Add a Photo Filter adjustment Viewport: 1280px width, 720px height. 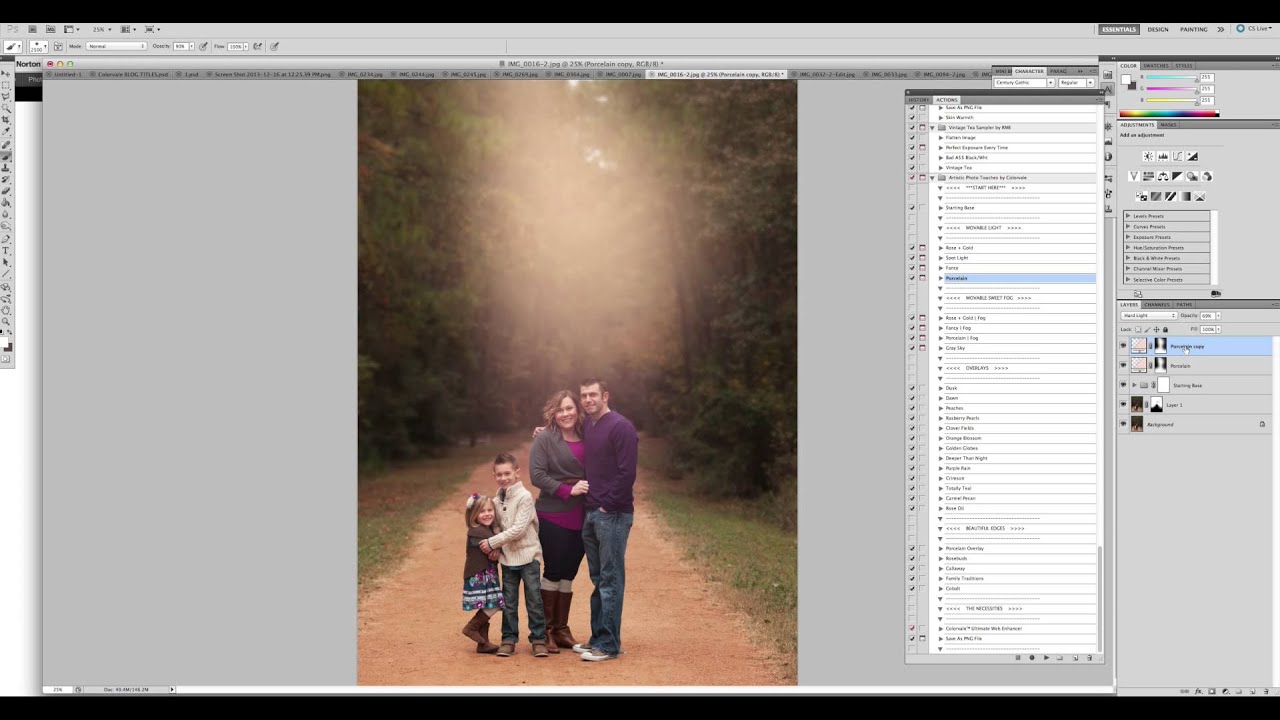coord(1193,177)
